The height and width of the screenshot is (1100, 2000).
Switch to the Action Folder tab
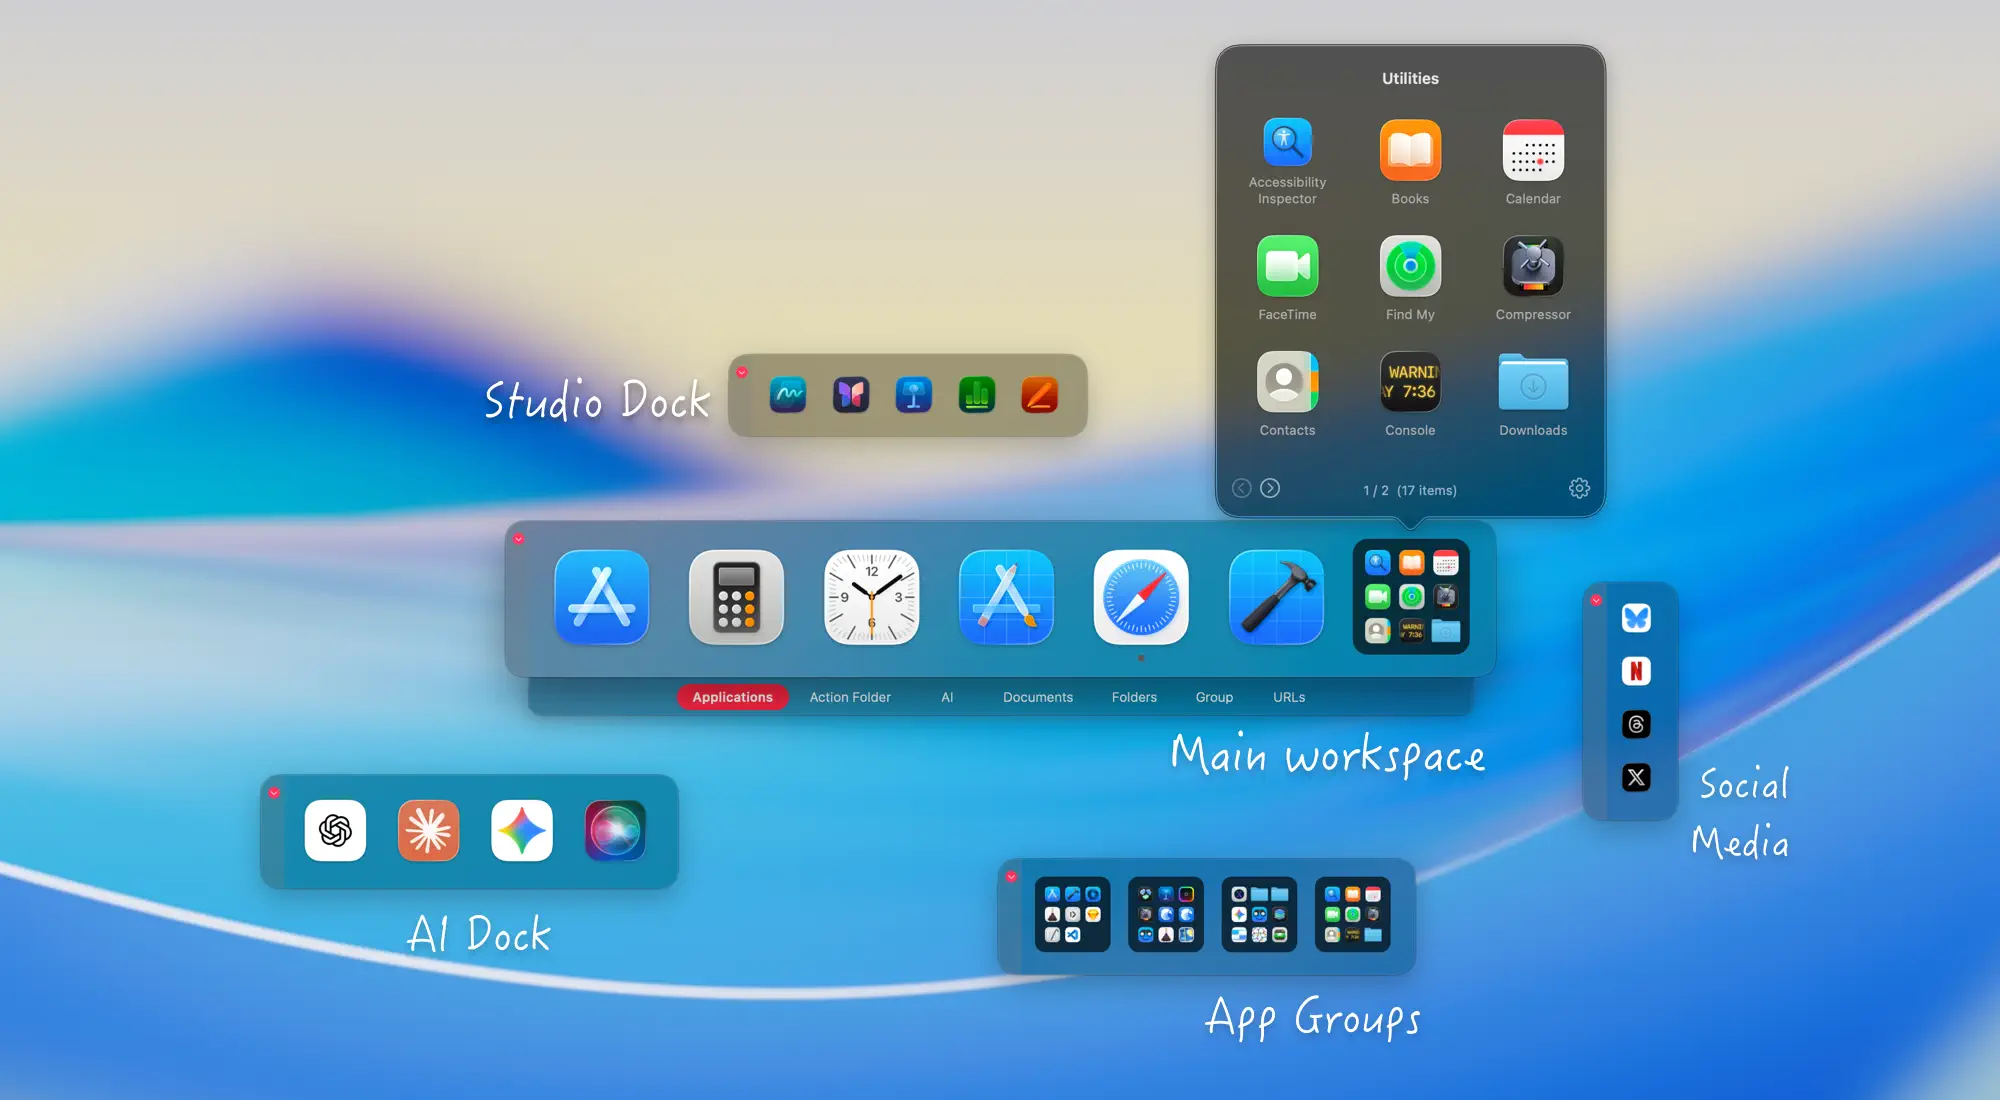[x=850, y=697]
